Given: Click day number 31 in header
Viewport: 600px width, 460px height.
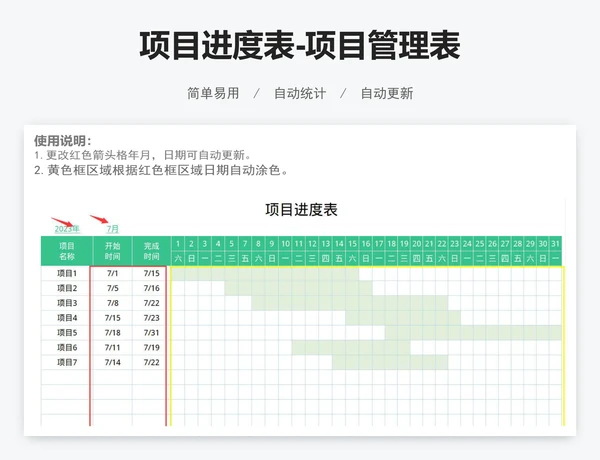Looking at the screenshot, I should [555, 244].
